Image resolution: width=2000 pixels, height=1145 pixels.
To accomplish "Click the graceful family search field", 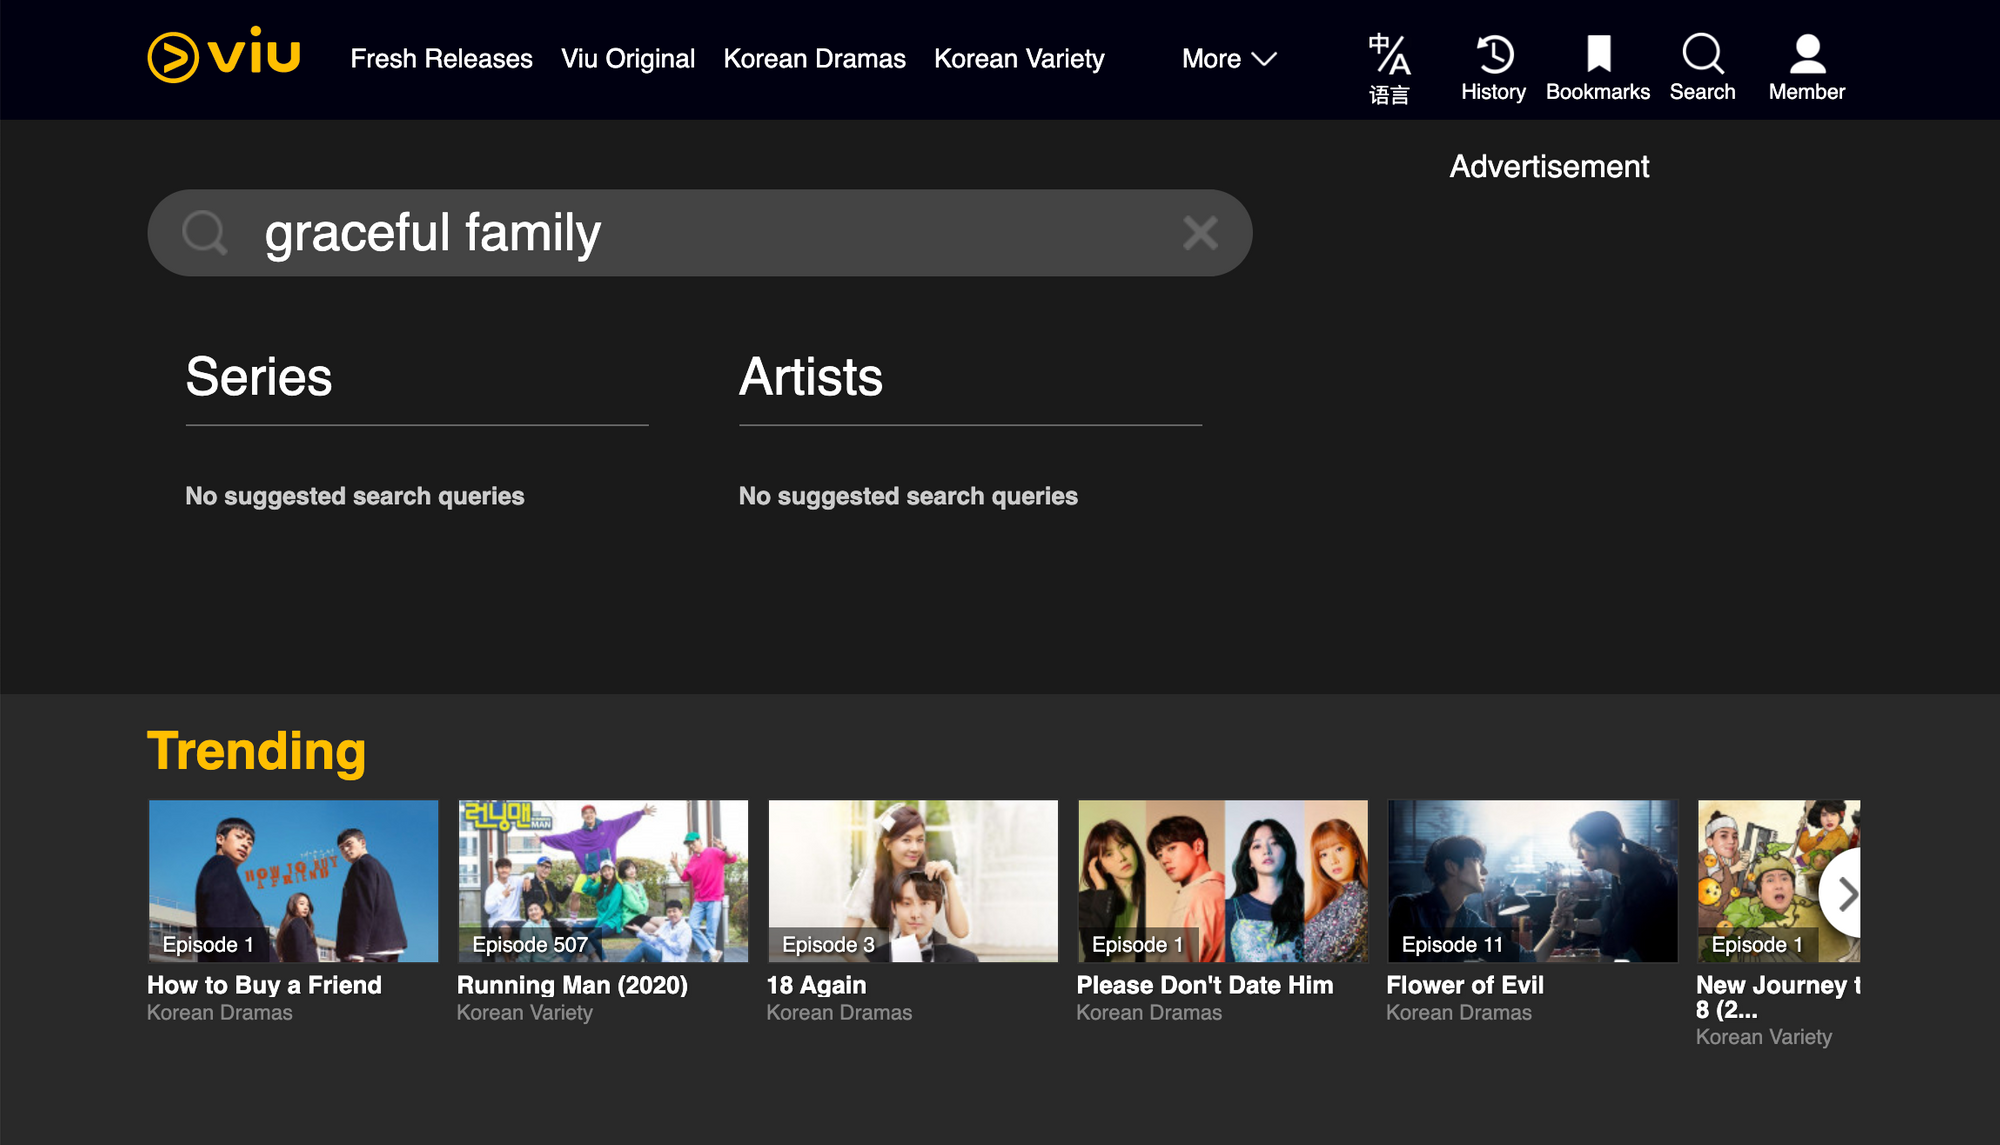I will pos(700,233).
